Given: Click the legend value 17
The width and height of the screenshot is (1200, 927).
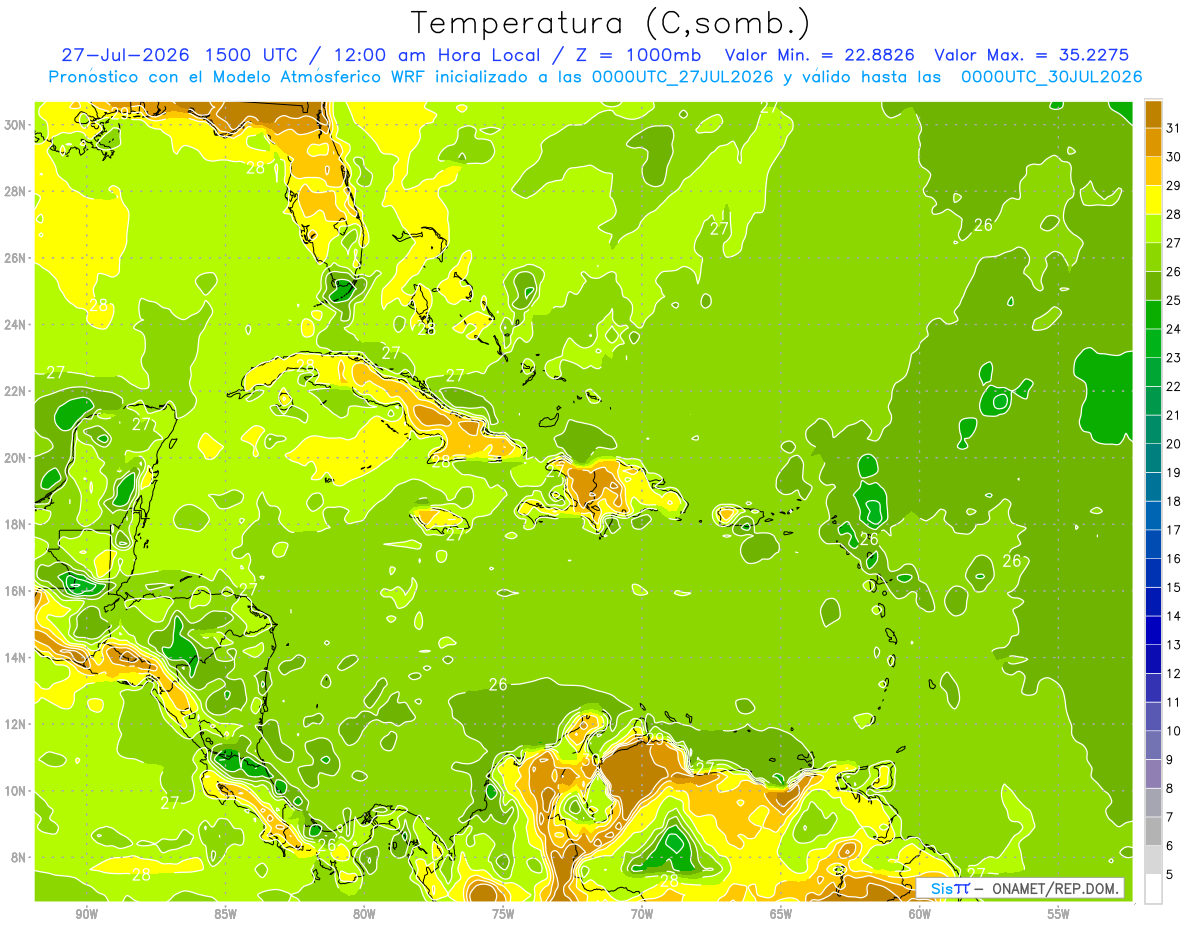Looking at the screenshot, I should [1174, 530].
